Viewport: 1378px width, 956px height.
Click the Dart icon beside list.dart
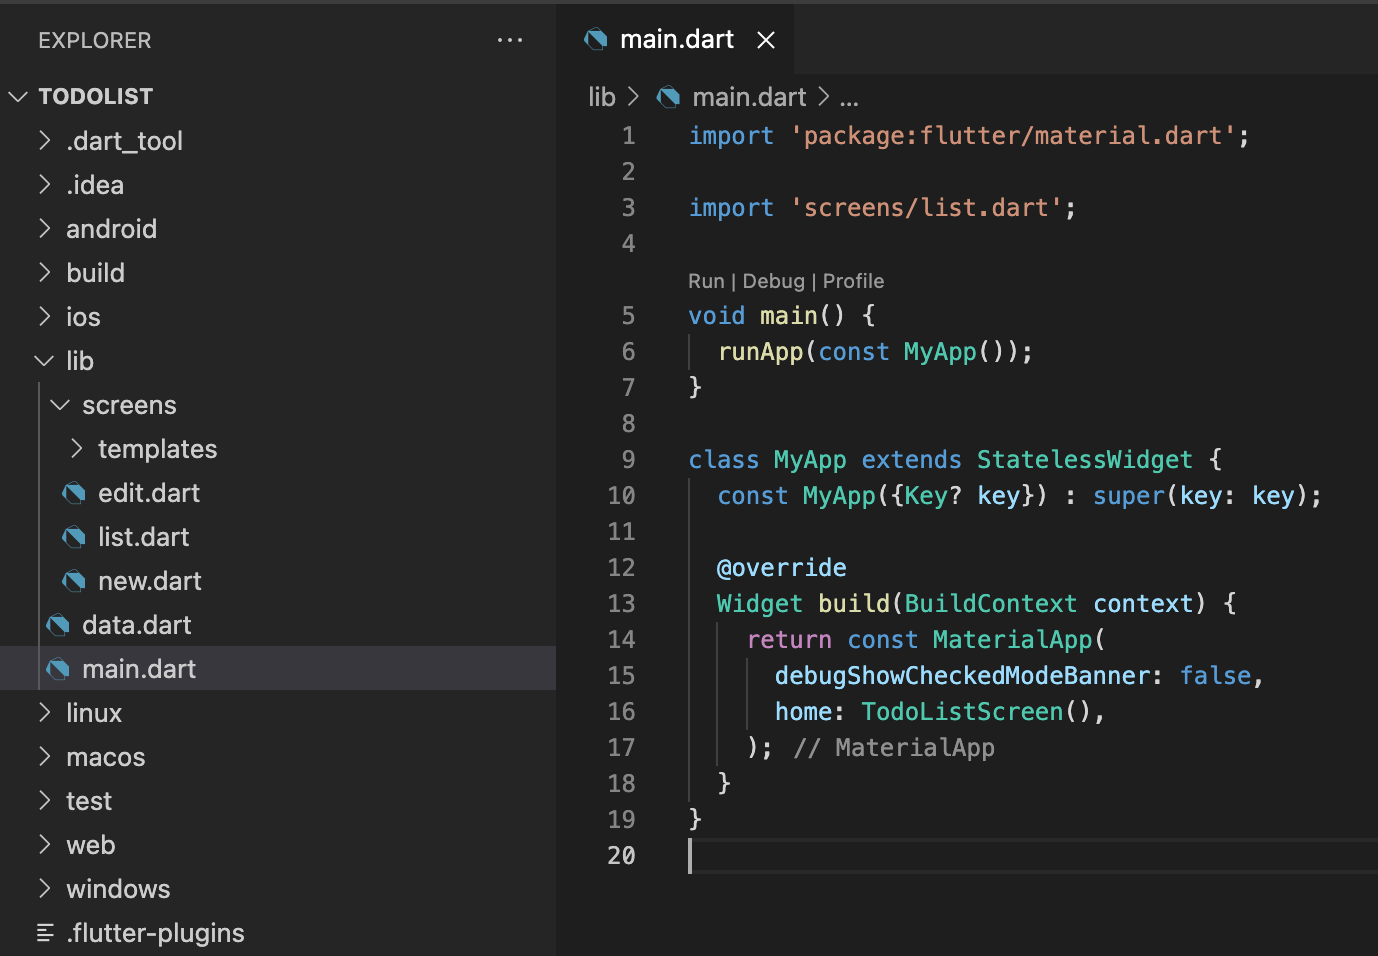coord(74,537)
